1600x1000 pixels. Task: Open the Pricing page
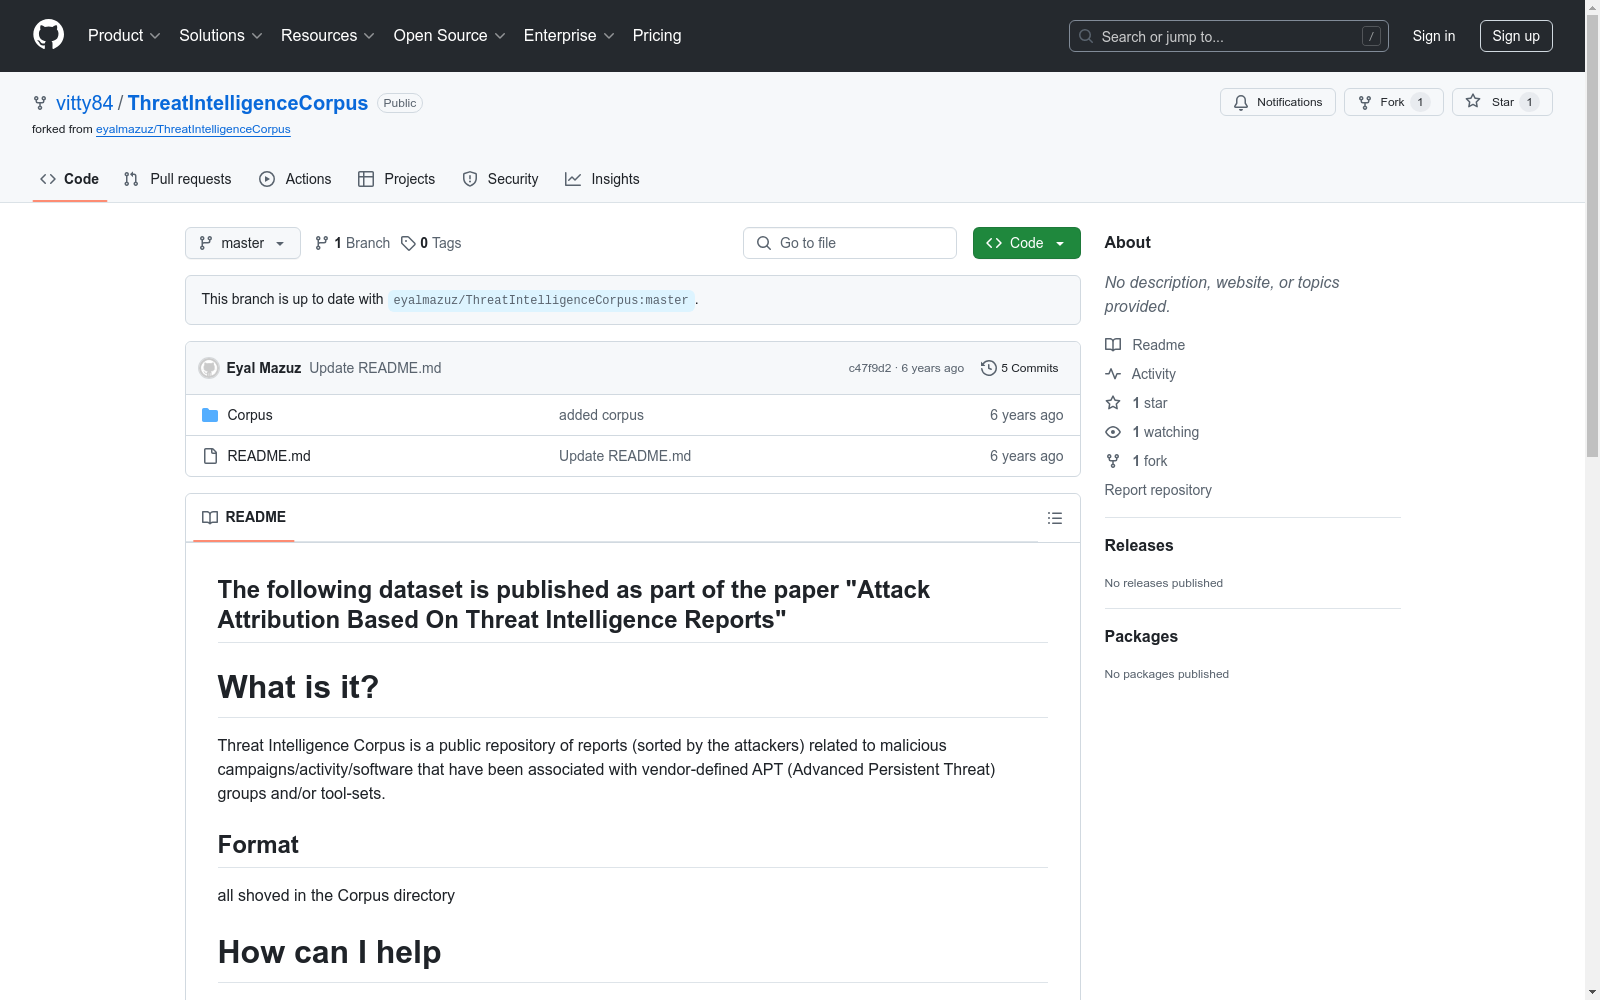pyautogui.click(x=657, y=36)
